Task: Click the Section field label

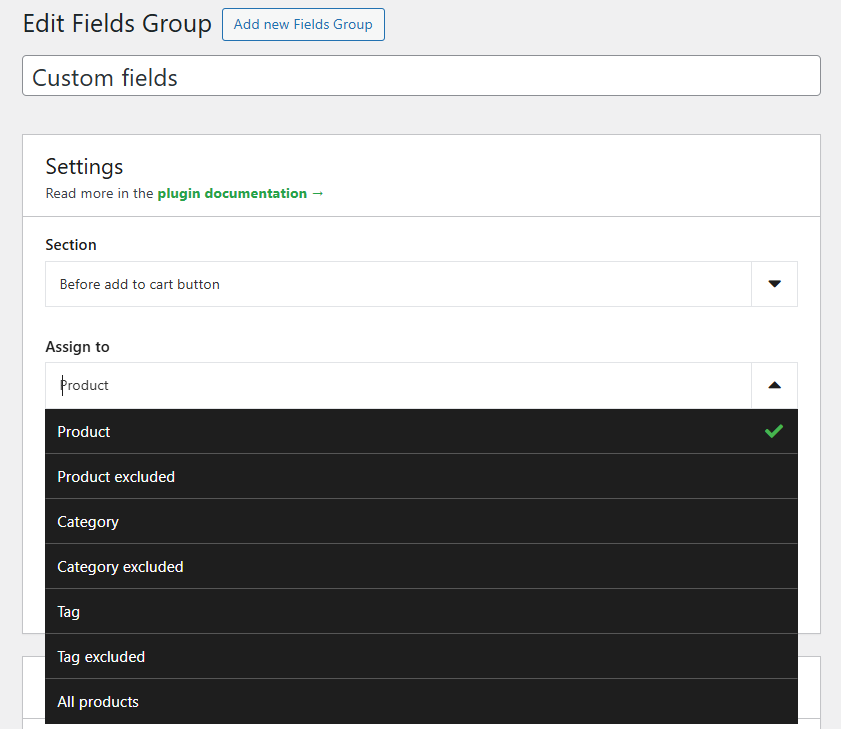Action: (x=71, y=245)
